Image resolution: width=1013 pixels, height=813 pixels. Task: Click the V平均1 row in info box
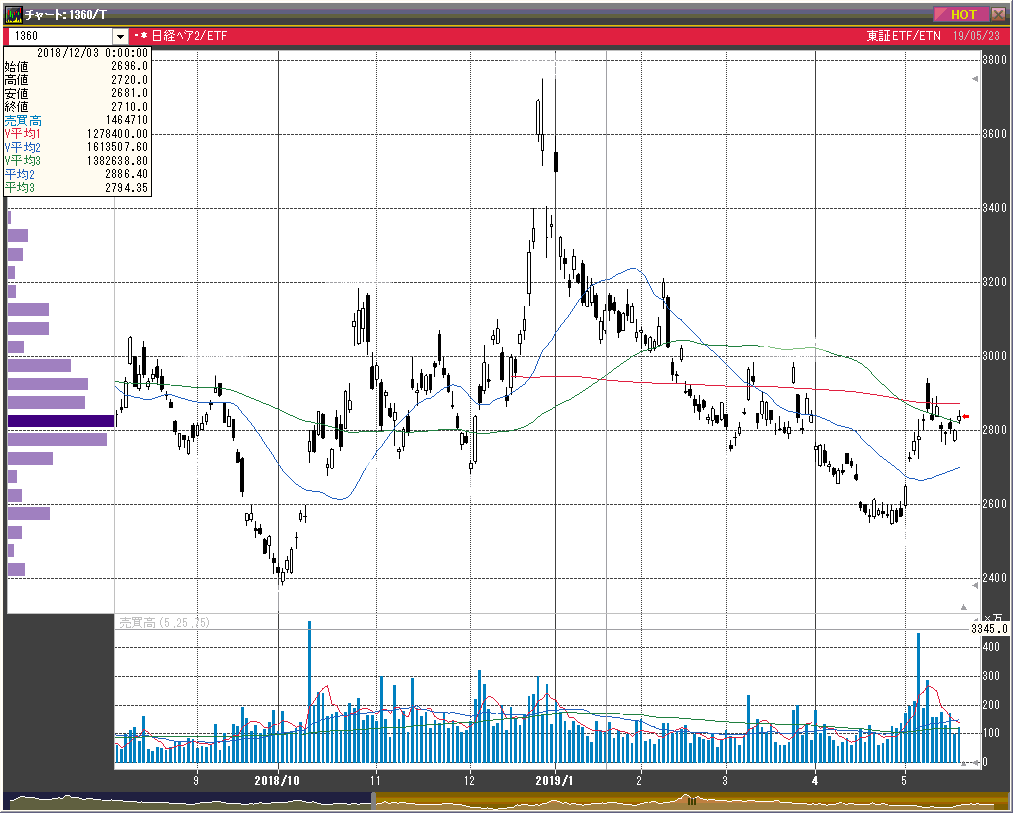pos(76,134)
